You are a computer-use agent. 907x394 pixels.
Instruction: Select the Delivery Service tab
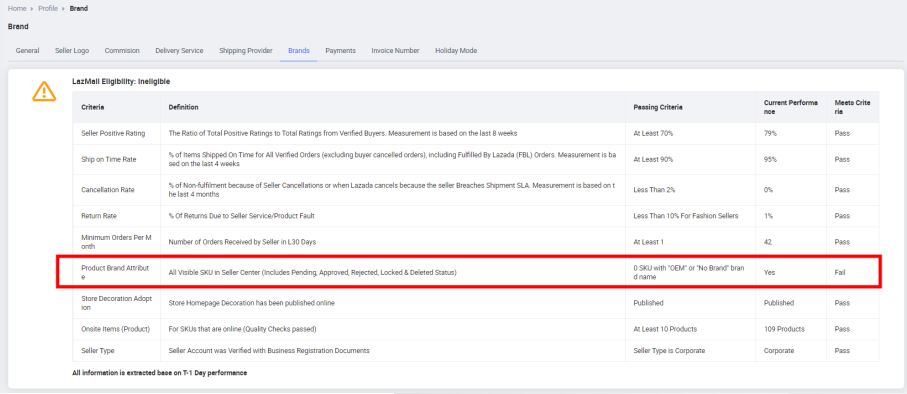pos(179,51)
